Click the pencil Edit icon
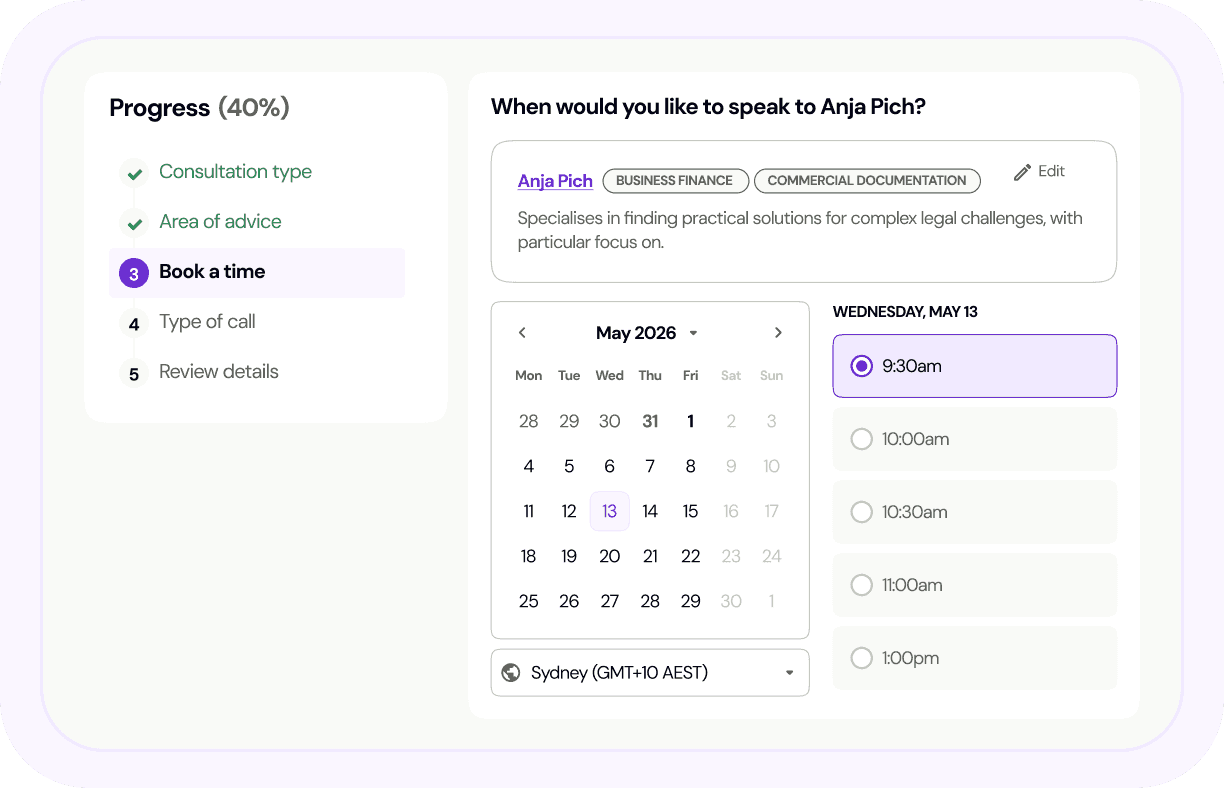 pos(1022,172)
